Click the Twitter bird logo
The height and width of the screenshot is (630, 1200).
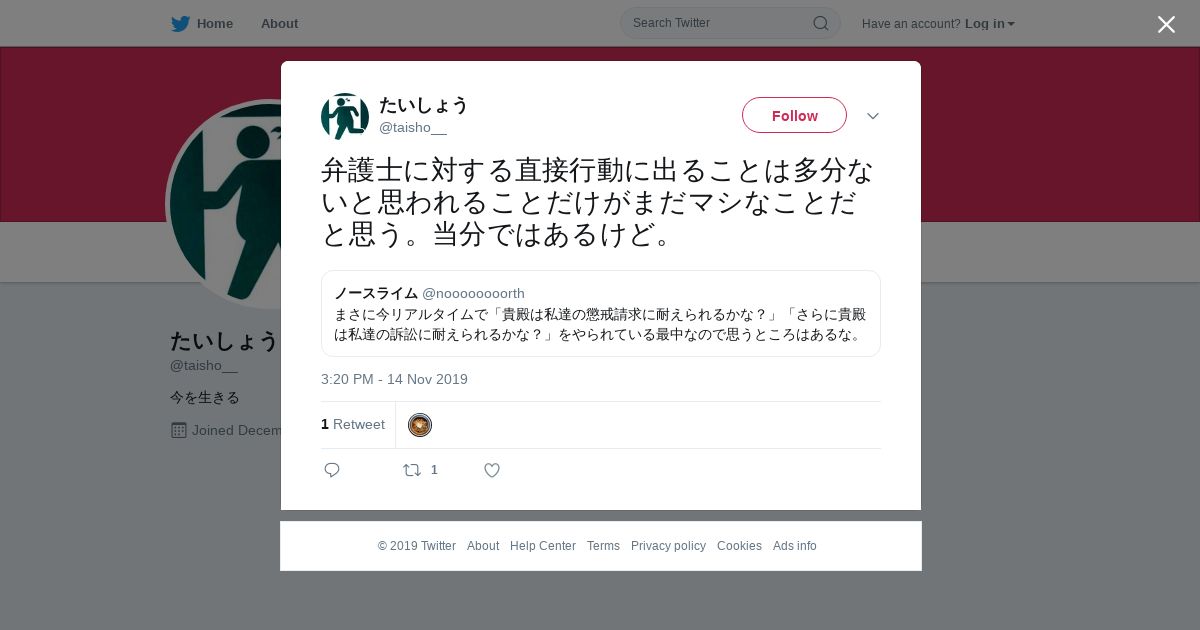pyautogui.click(x=180, y=23)
